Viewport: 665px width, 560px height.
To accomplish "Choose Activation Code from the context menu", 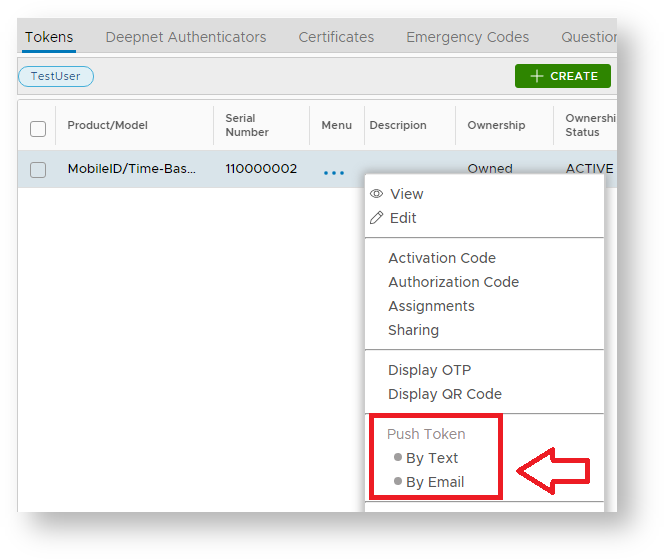I will (x=442, y=258).
